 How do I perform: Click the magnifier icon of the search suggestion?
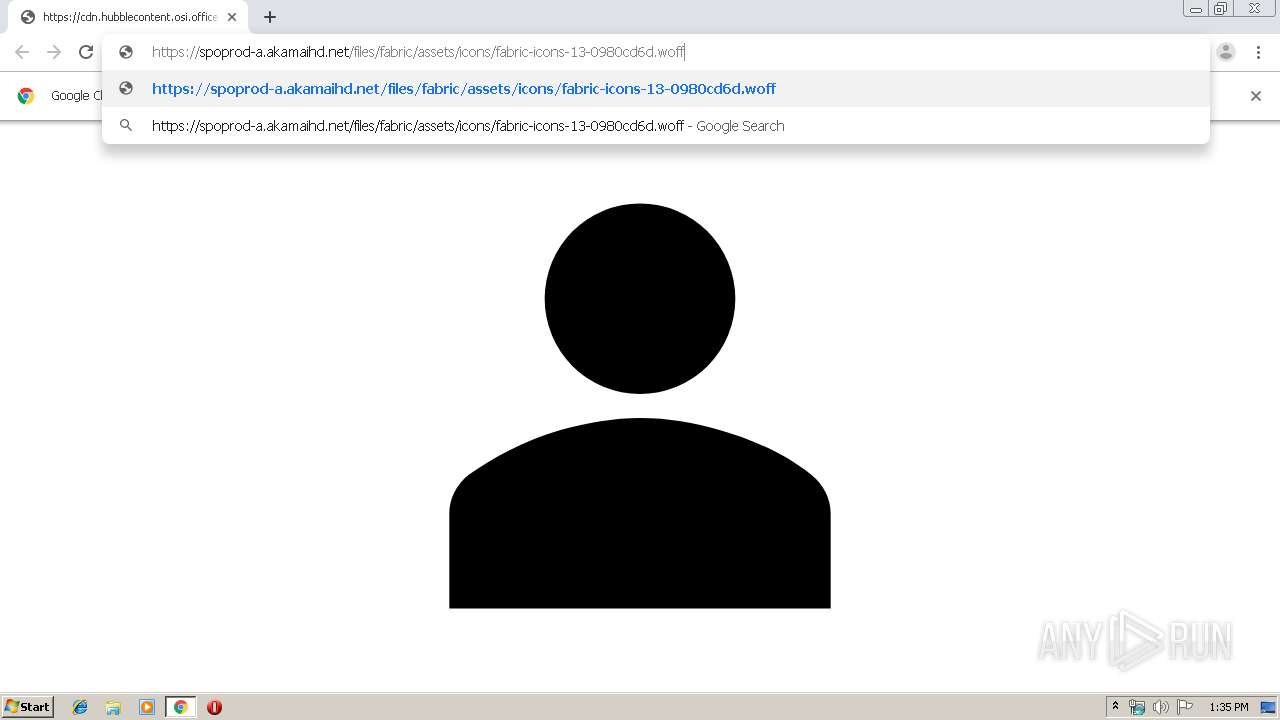pos(126,126)
